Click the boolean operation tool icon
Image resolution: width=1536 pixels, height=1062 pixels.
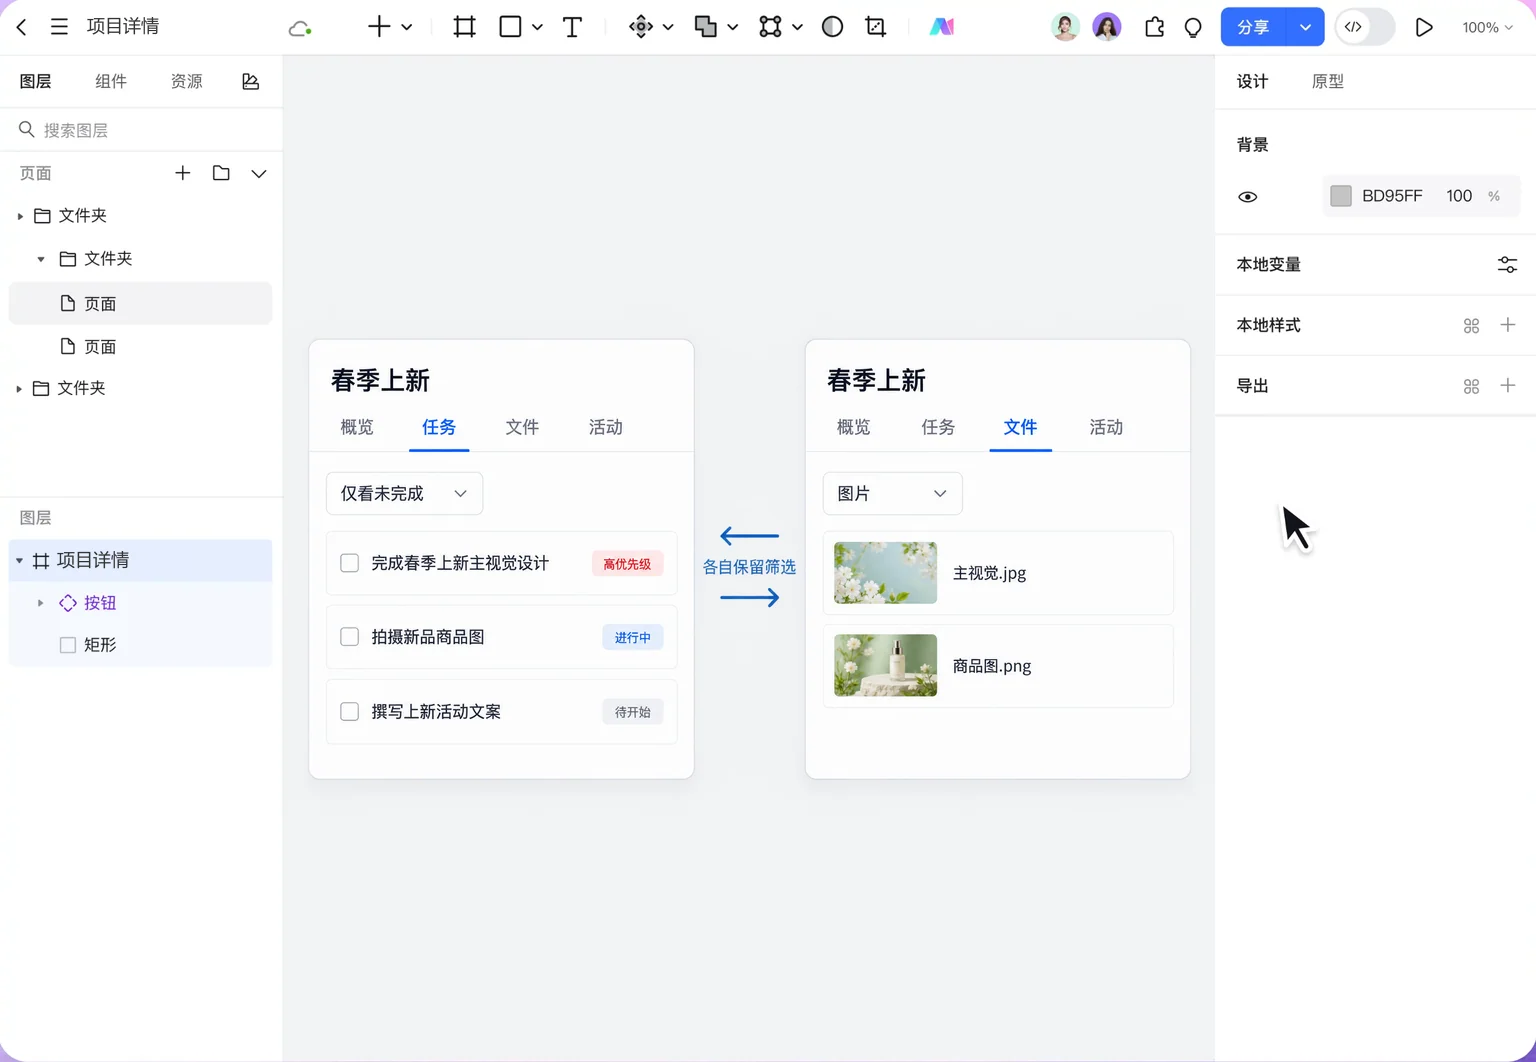[x=706, y=27]
